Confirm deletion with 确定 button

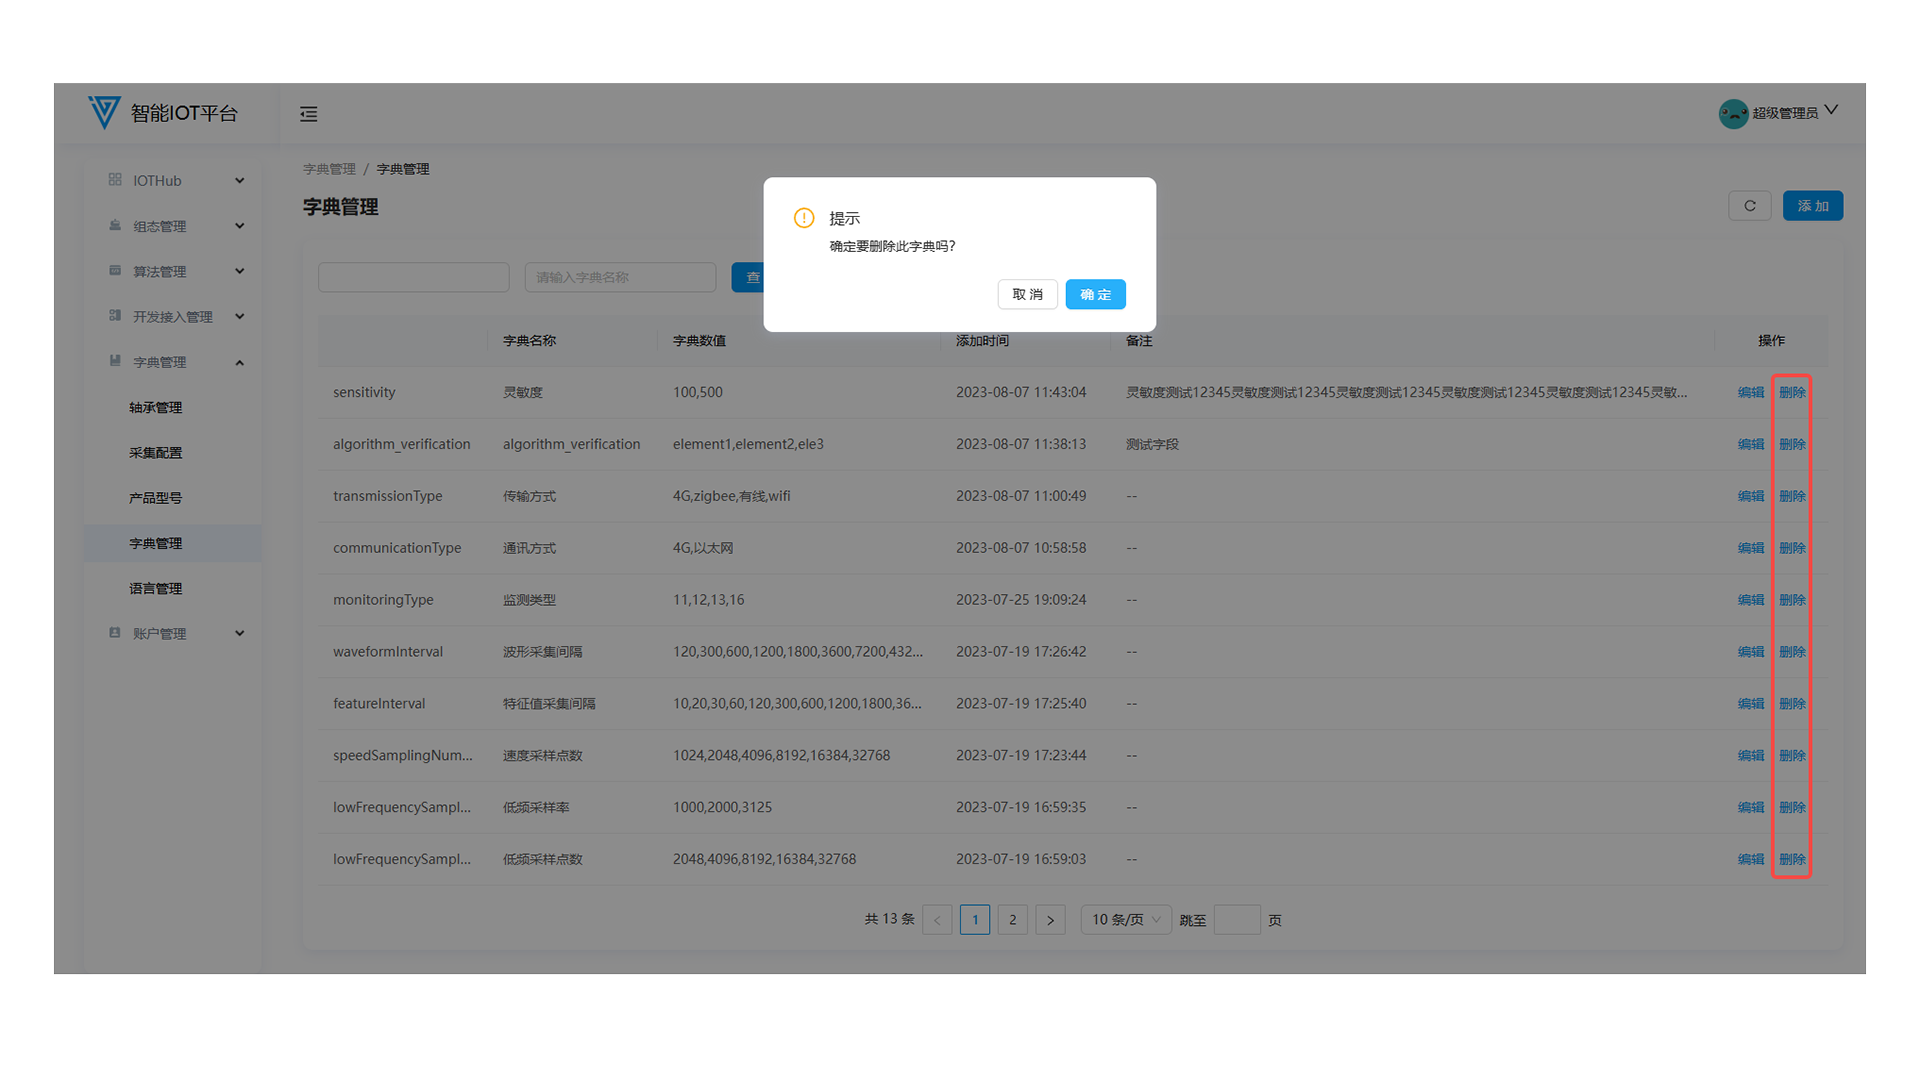1095,294
